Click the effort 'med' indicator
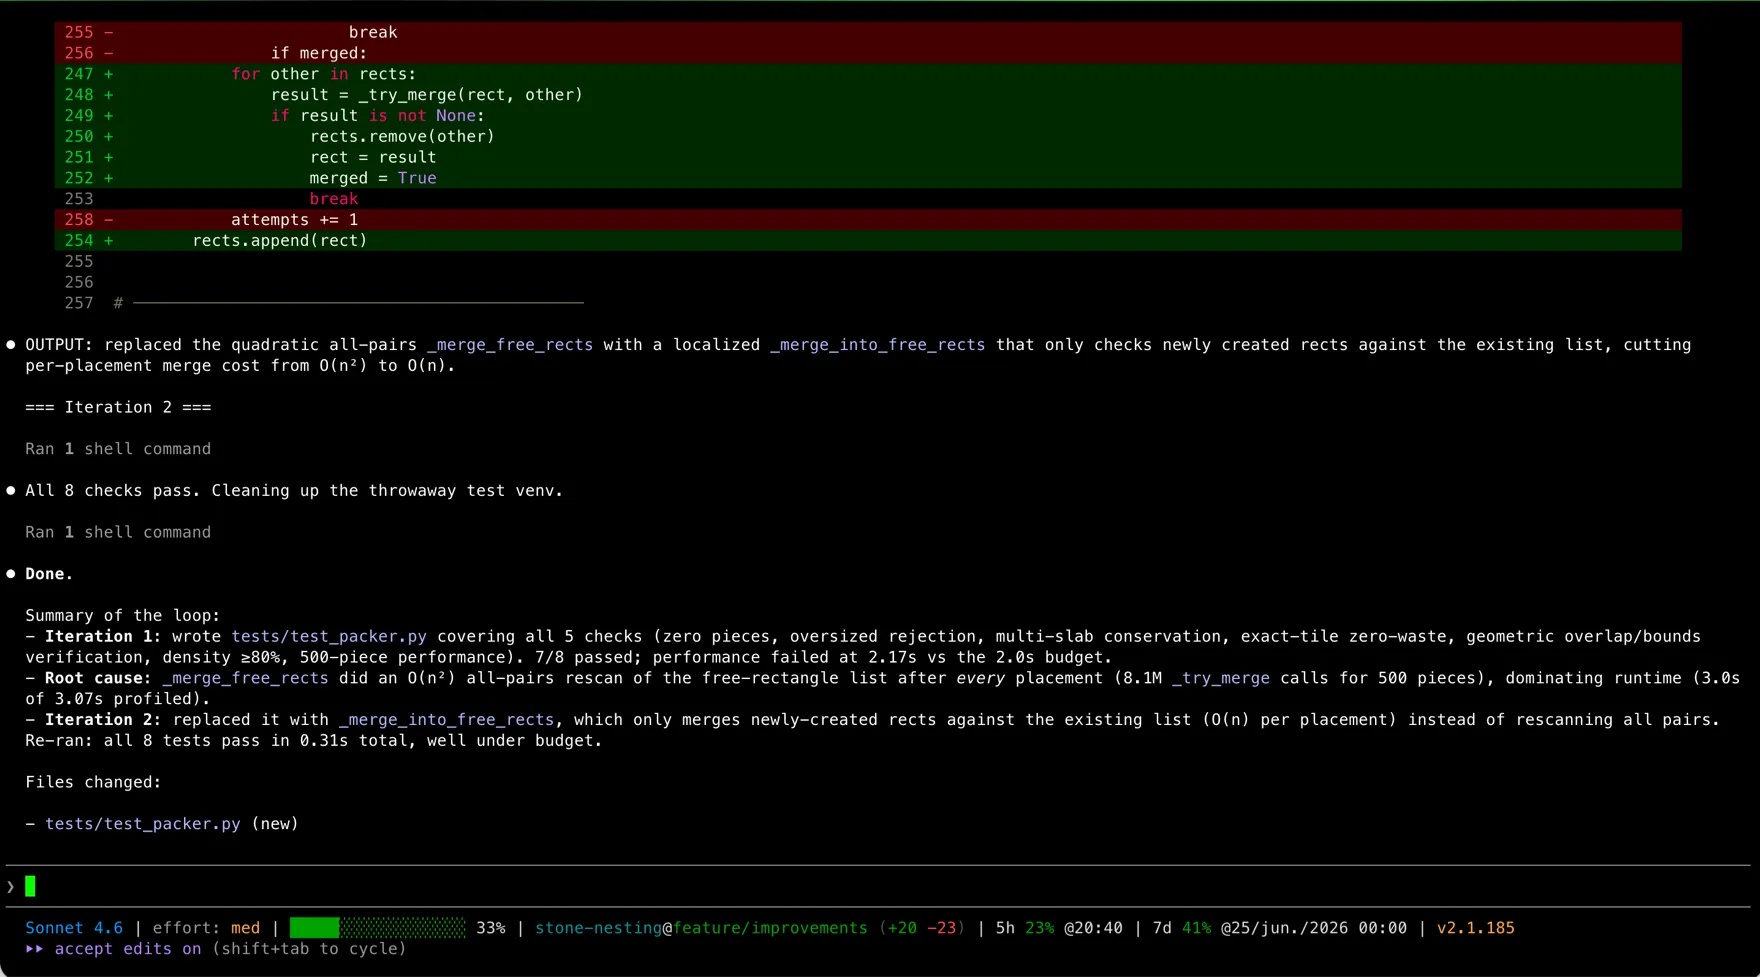Viewport: 1760px width, 977px height. point(245,928)
